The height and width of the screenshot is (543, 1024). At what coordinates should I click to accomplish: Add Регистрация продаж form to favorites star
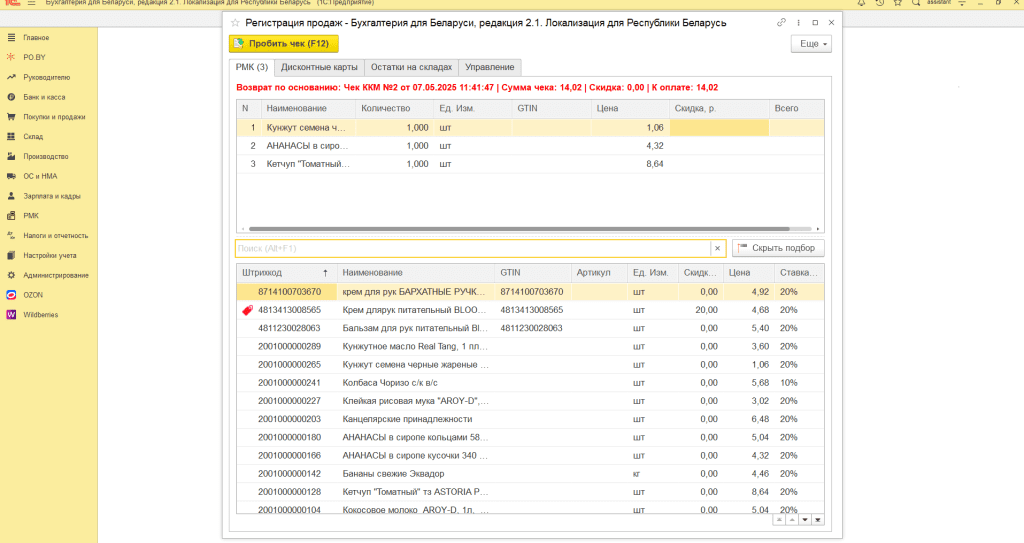coord(235,23)
